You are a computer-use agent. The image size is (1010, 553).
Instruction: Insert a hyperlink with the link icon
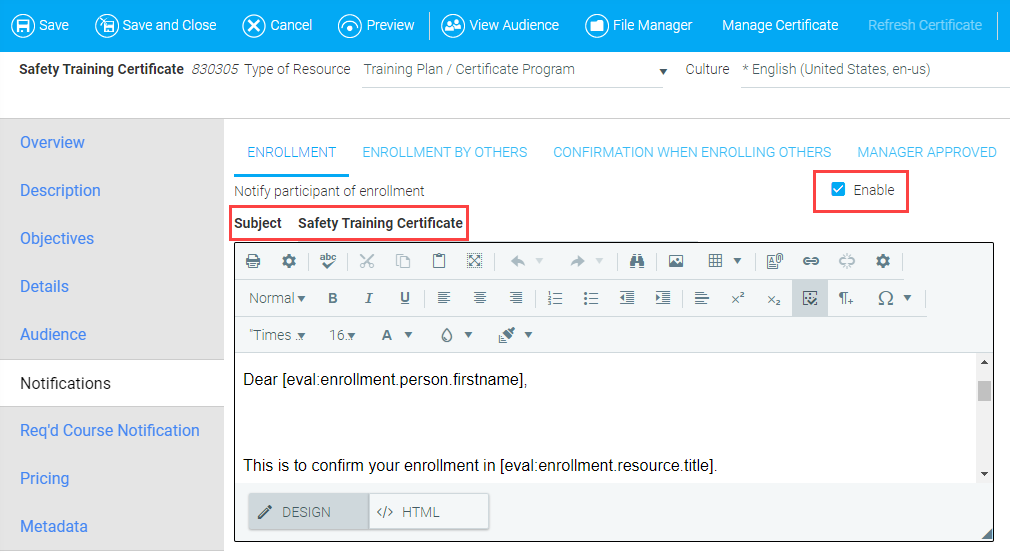pyautogui.click(x=811, y=261)
